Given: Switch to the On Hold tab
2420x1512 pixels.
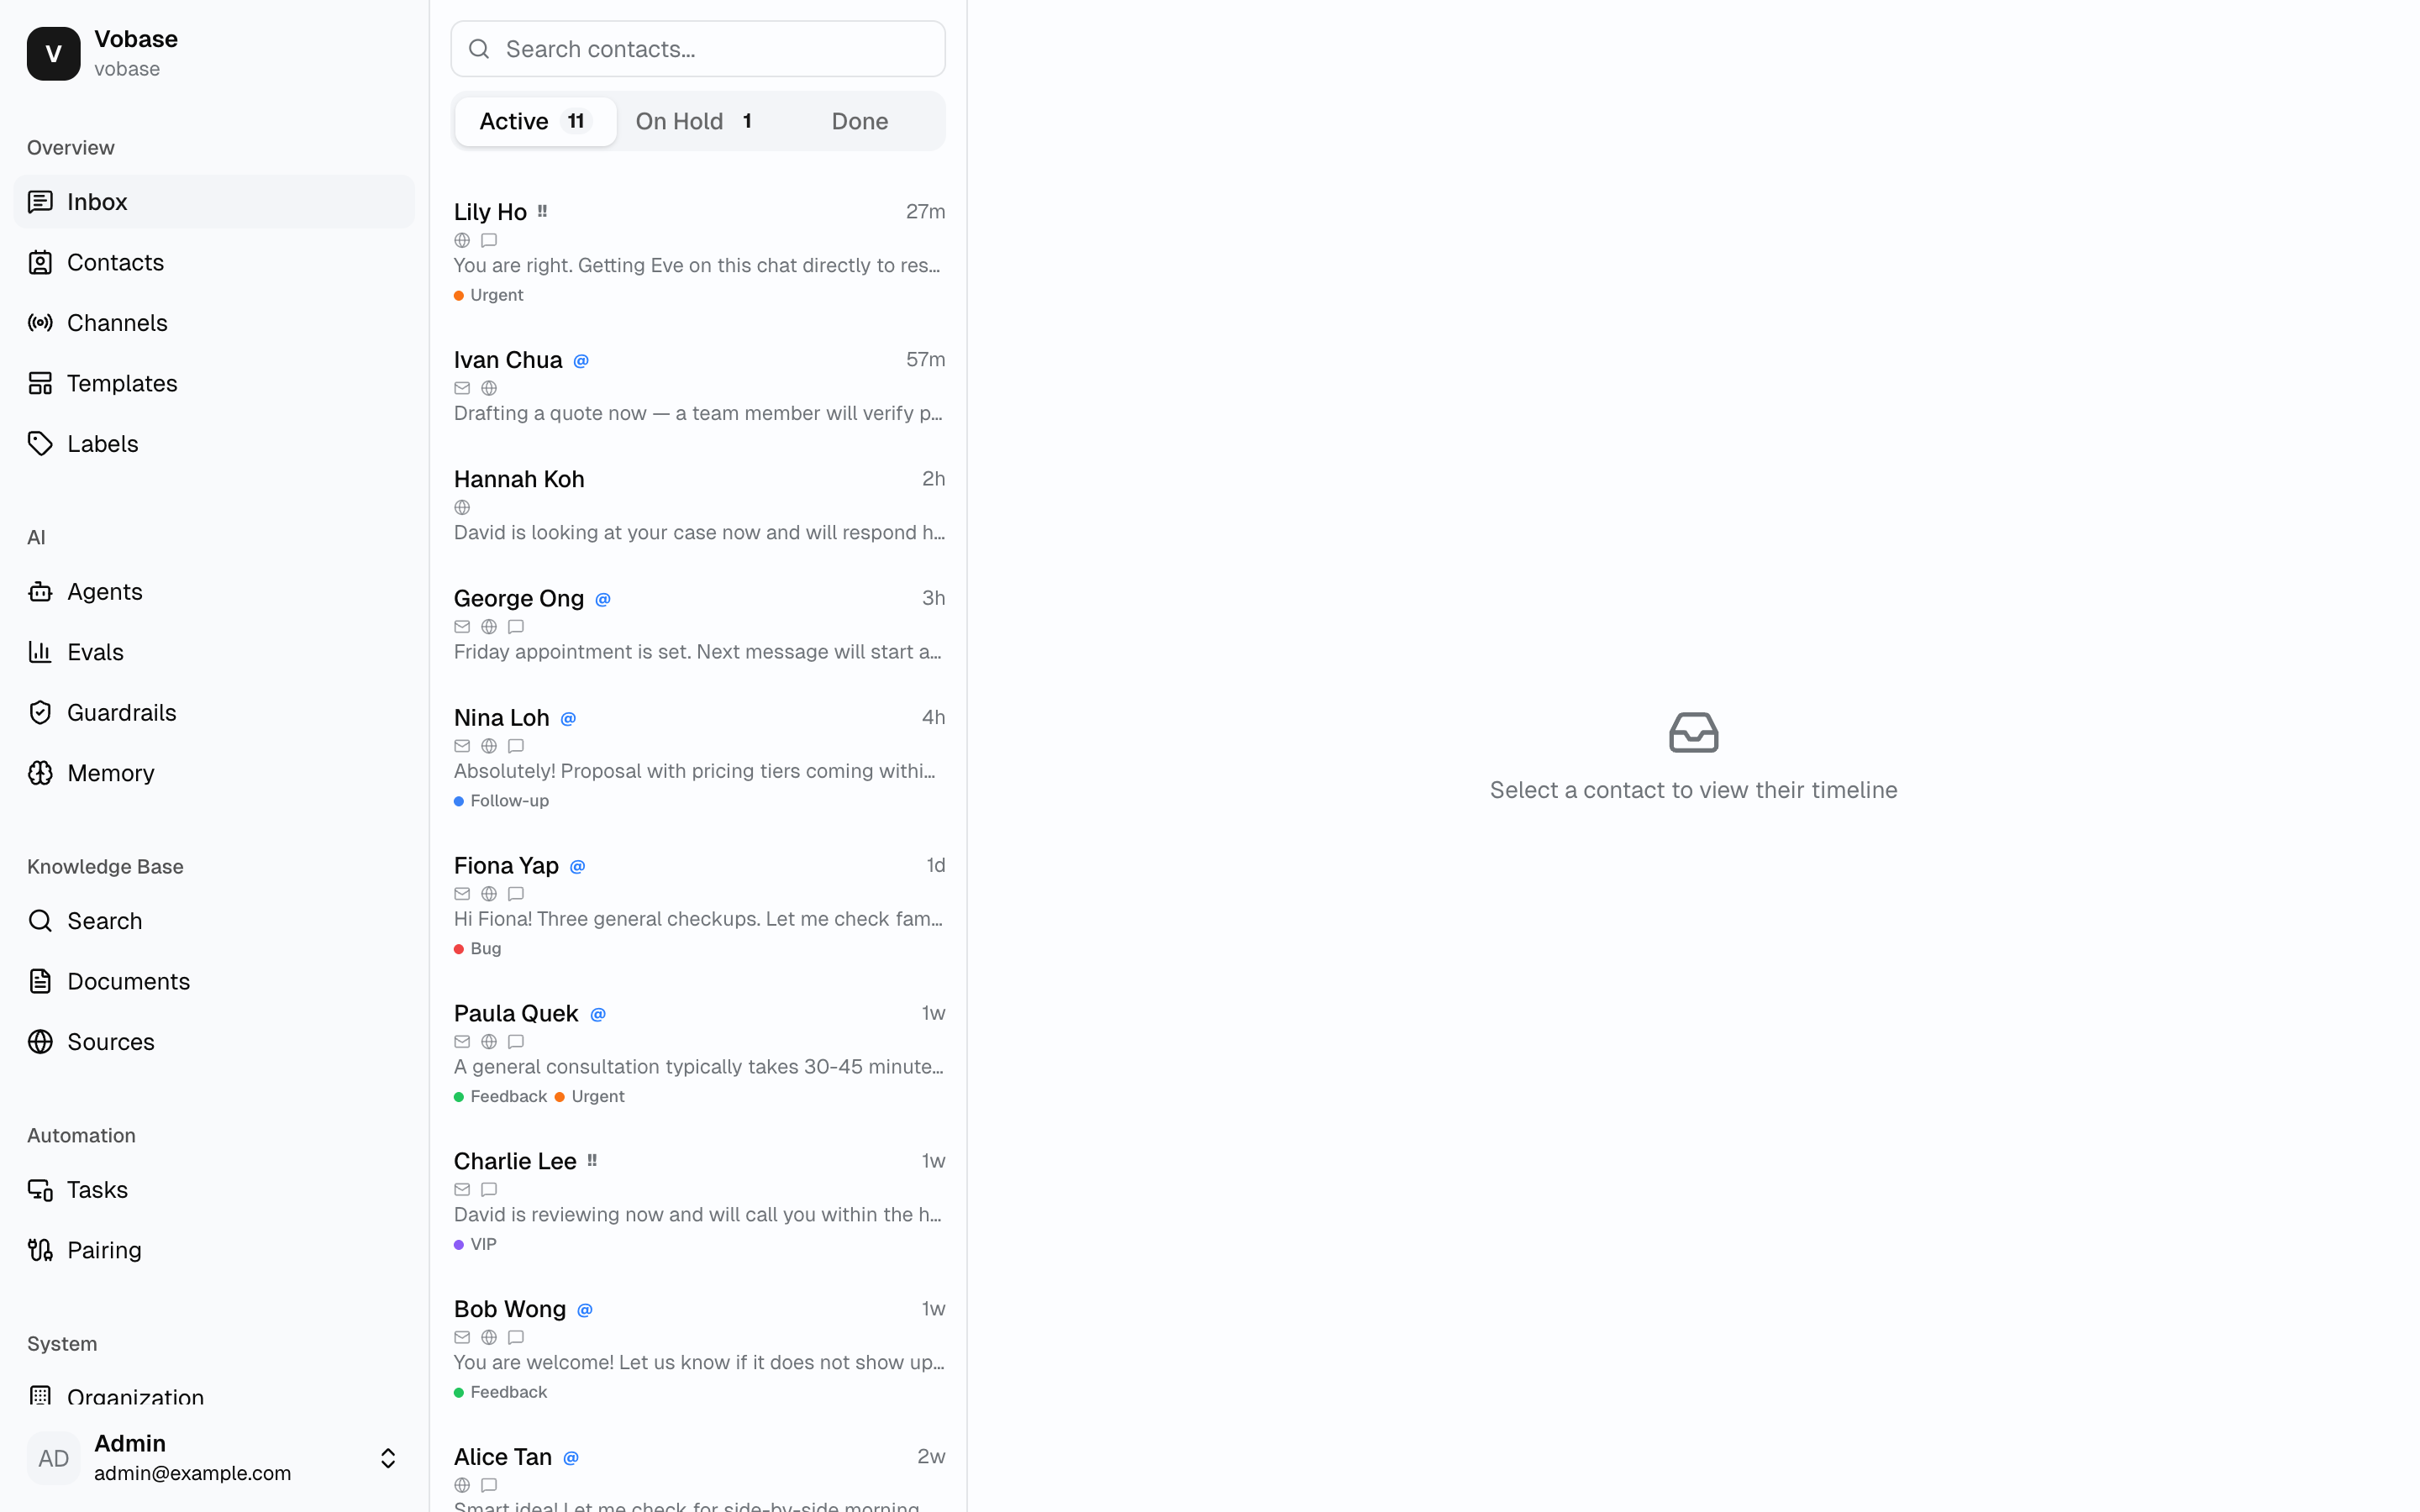Looking at the screenshot, I should coord(696,121).
